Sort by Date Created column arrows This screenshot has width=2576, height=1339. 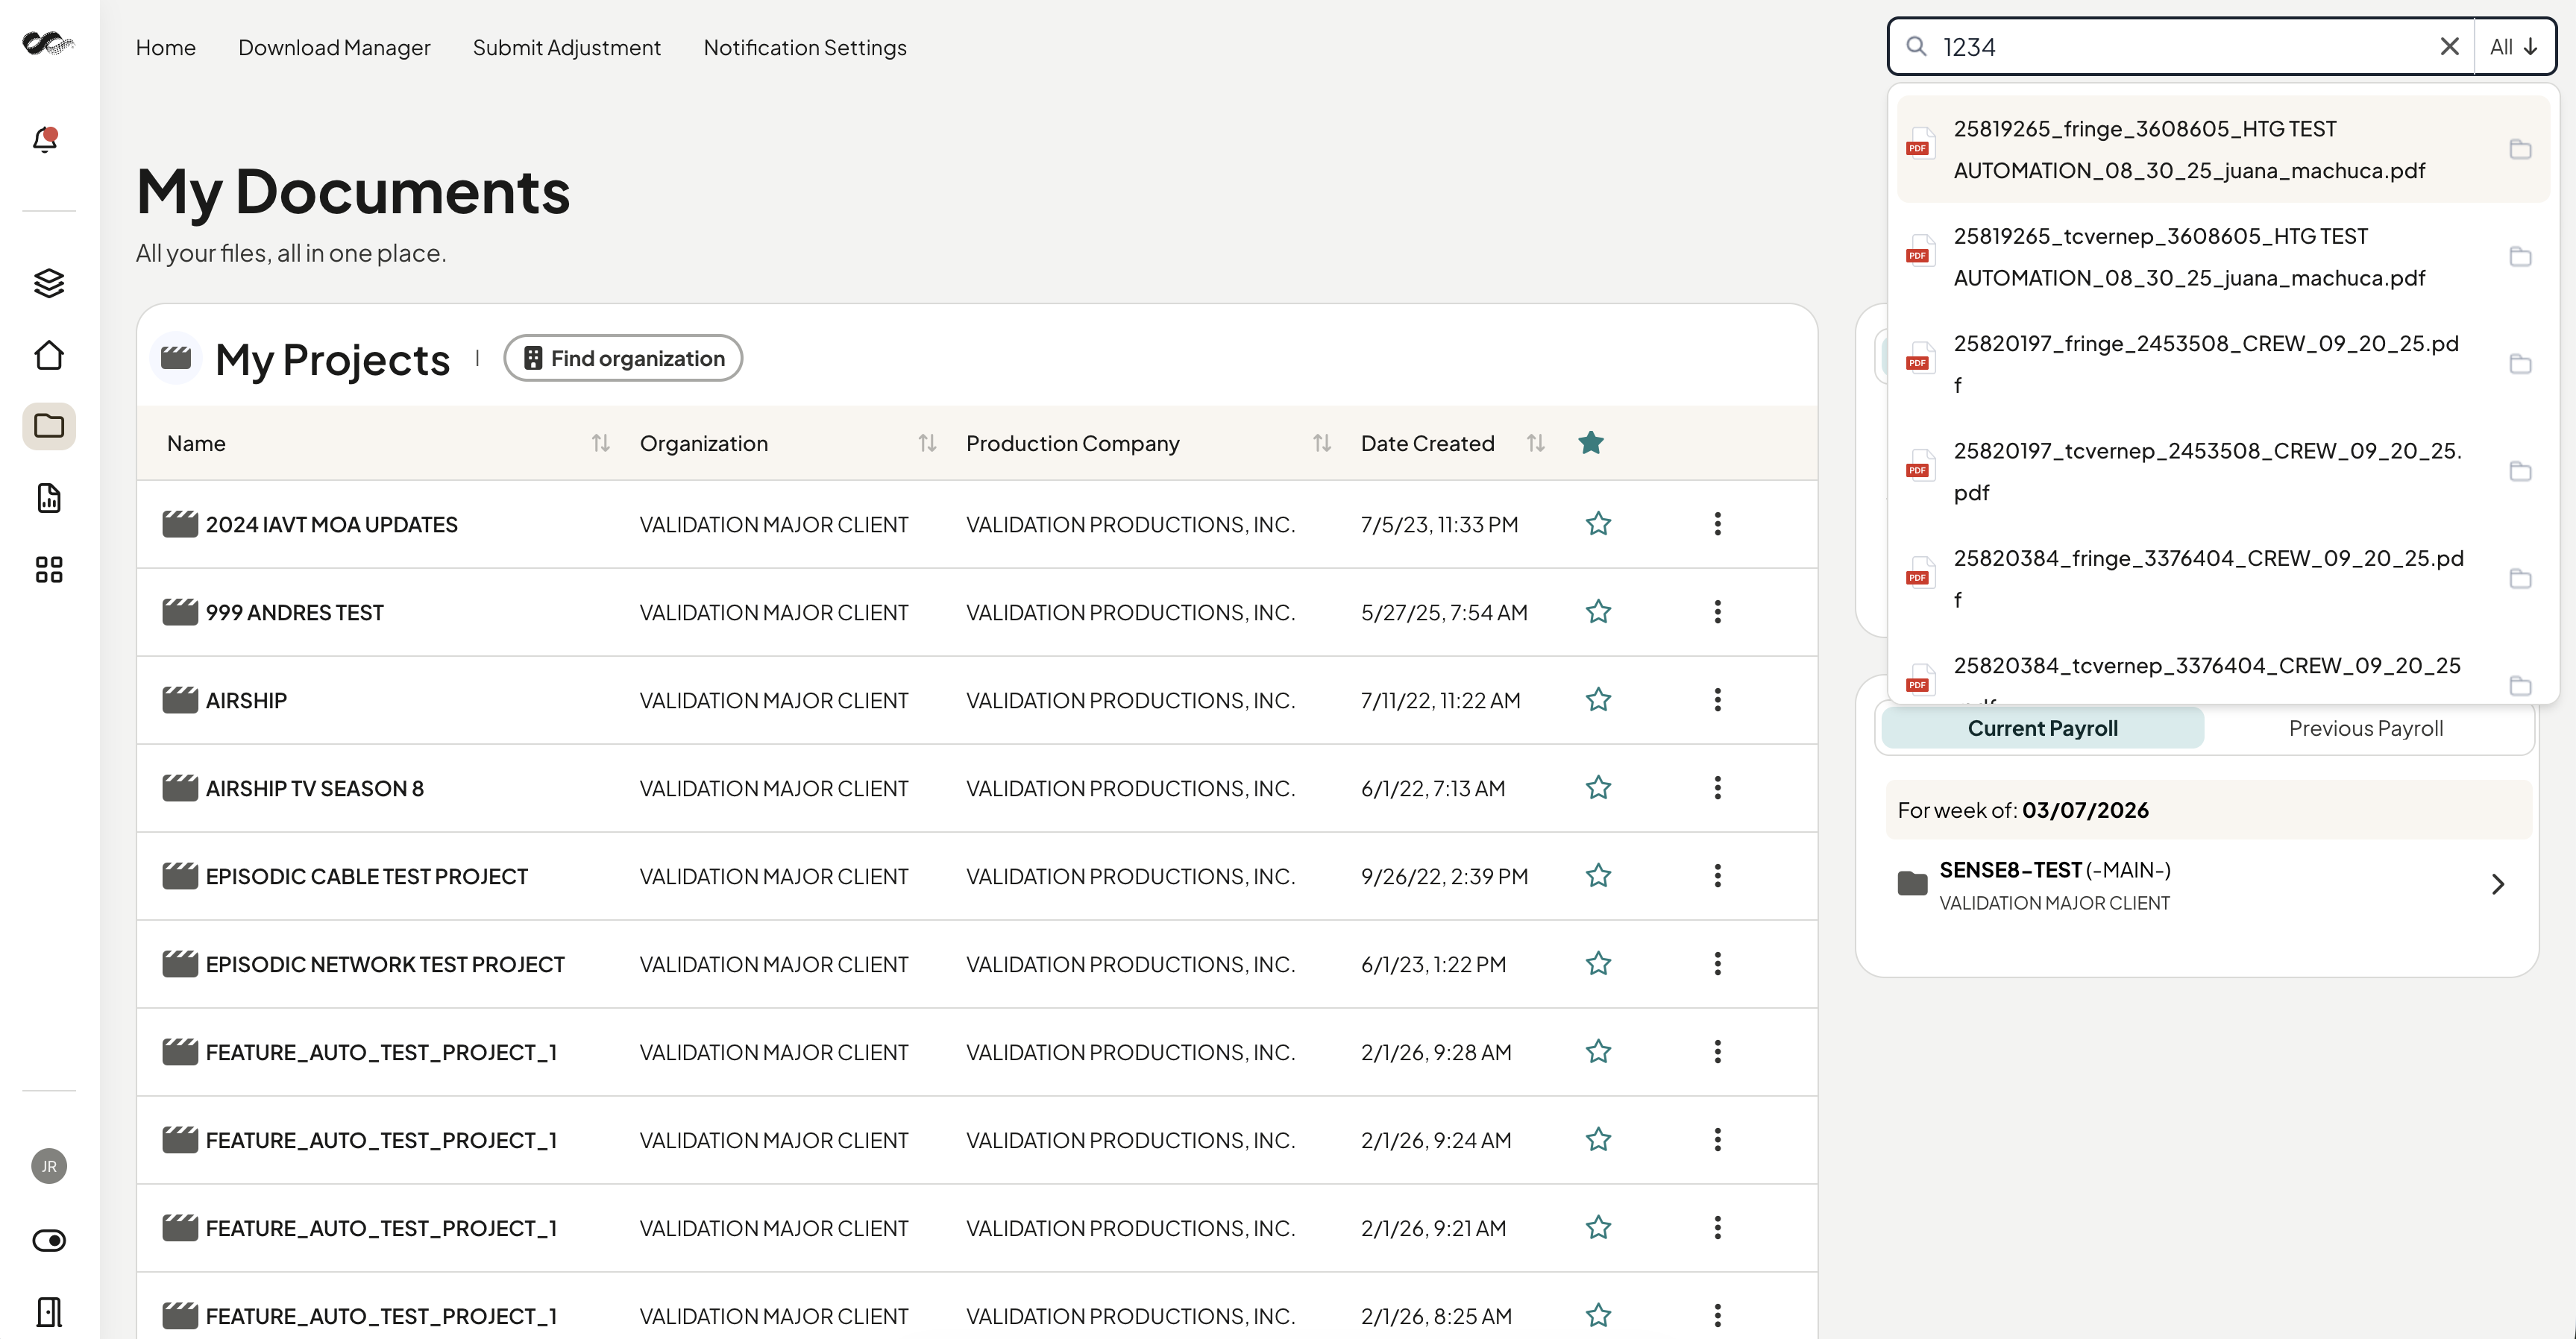tap(1536, 443)
